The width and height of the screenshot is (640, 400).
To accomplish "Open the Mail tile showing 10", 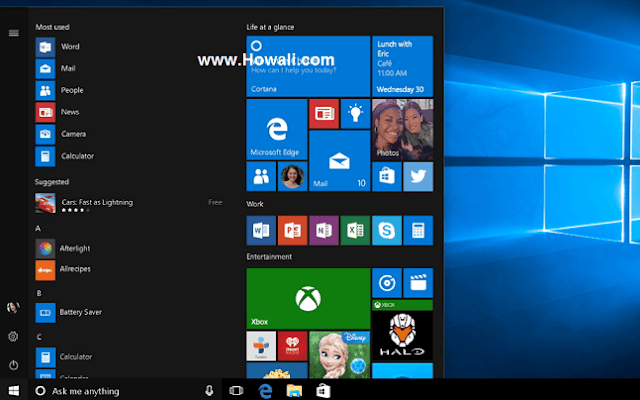I will [x=340, y=161].
